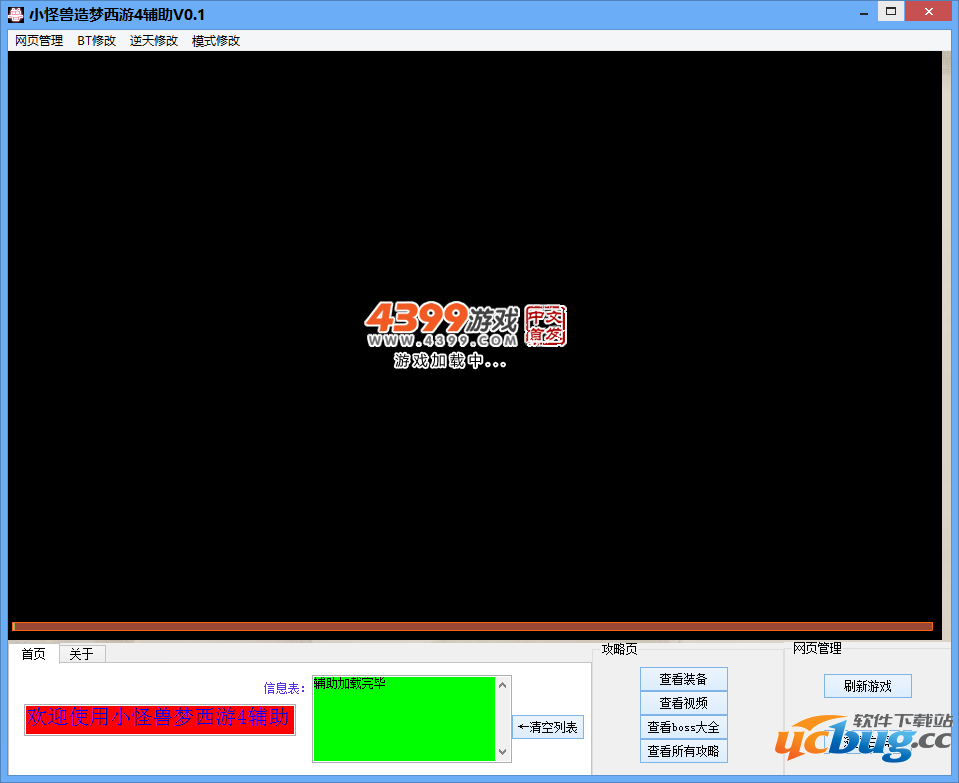959x783 pixels.
Task: Close the application window
Action: (930, 11)
